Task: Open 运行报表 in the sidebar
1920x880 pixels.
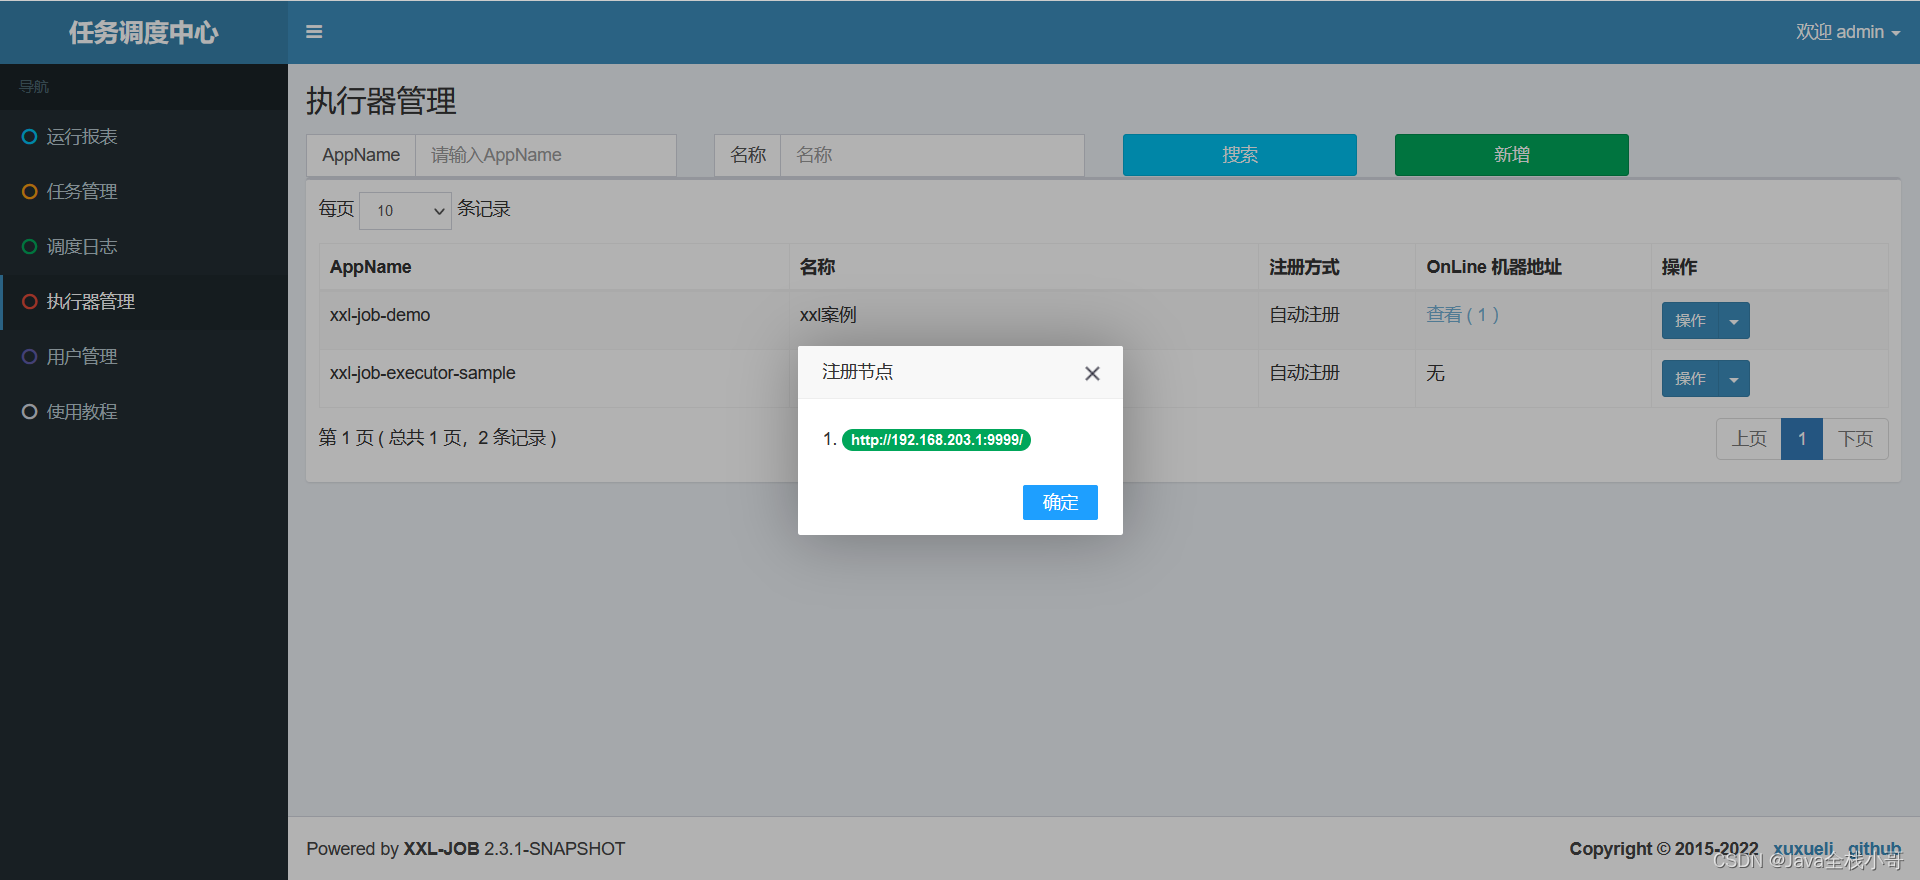Action: (x=144, y=137)
